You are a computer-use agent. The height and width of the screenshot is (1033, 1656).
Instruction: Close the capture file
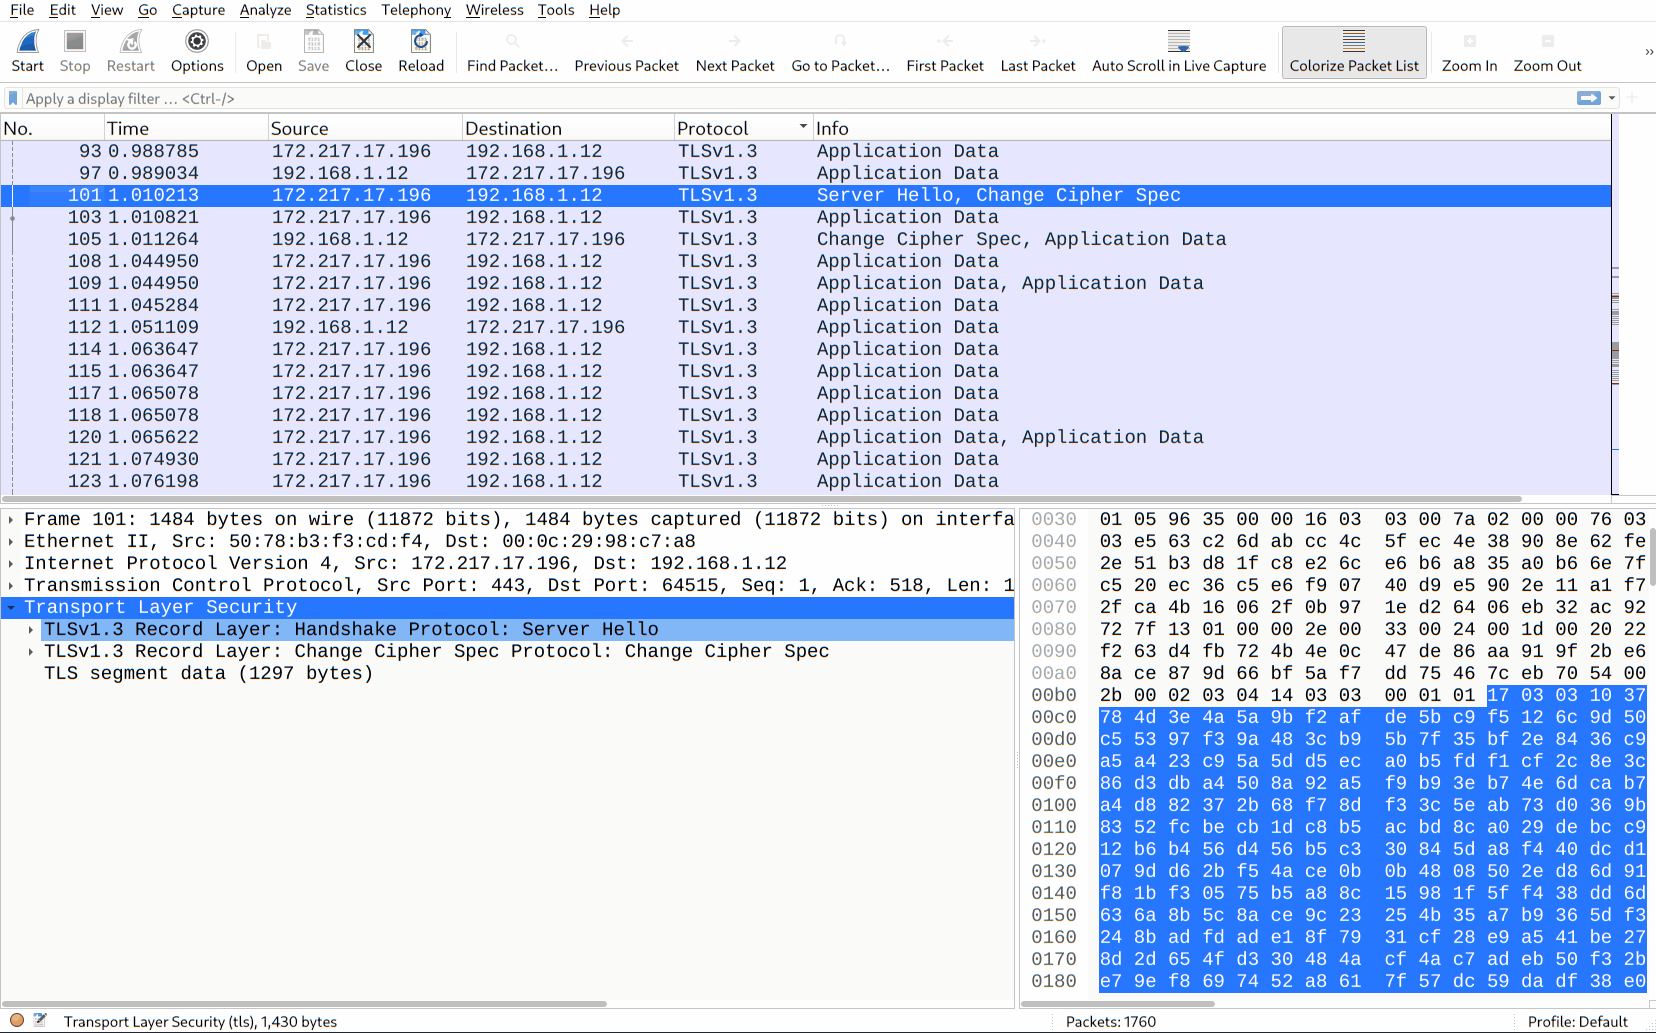[x=363, y=51]
